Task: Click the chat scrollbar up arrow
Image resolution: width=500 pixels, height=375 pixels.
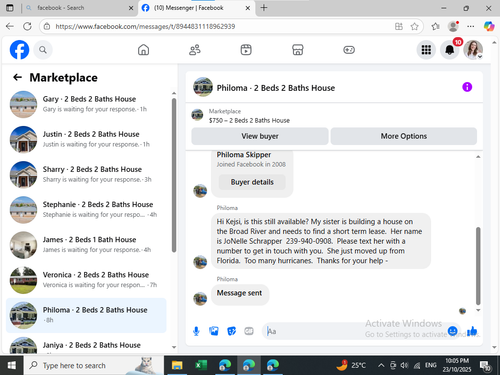Action: coord(478,157)
